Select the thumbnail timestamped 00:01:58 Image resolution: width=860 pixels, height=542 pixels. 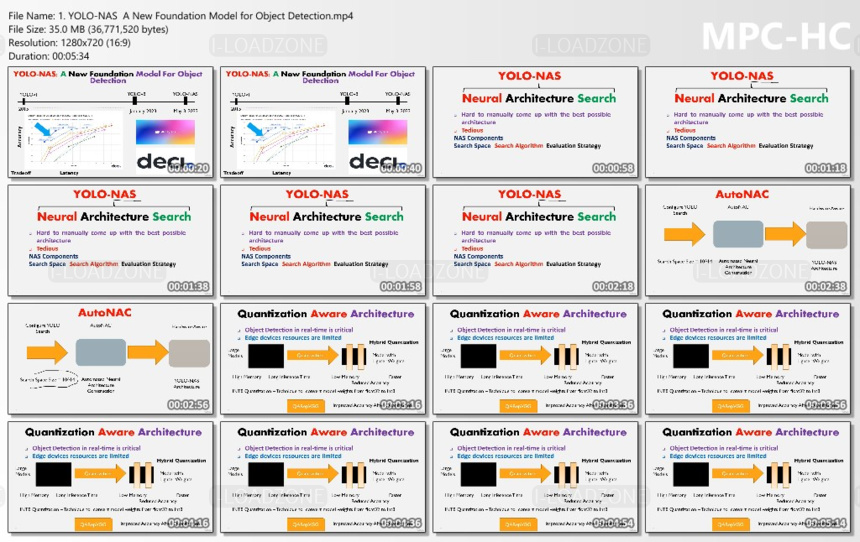tap(323, 241)
